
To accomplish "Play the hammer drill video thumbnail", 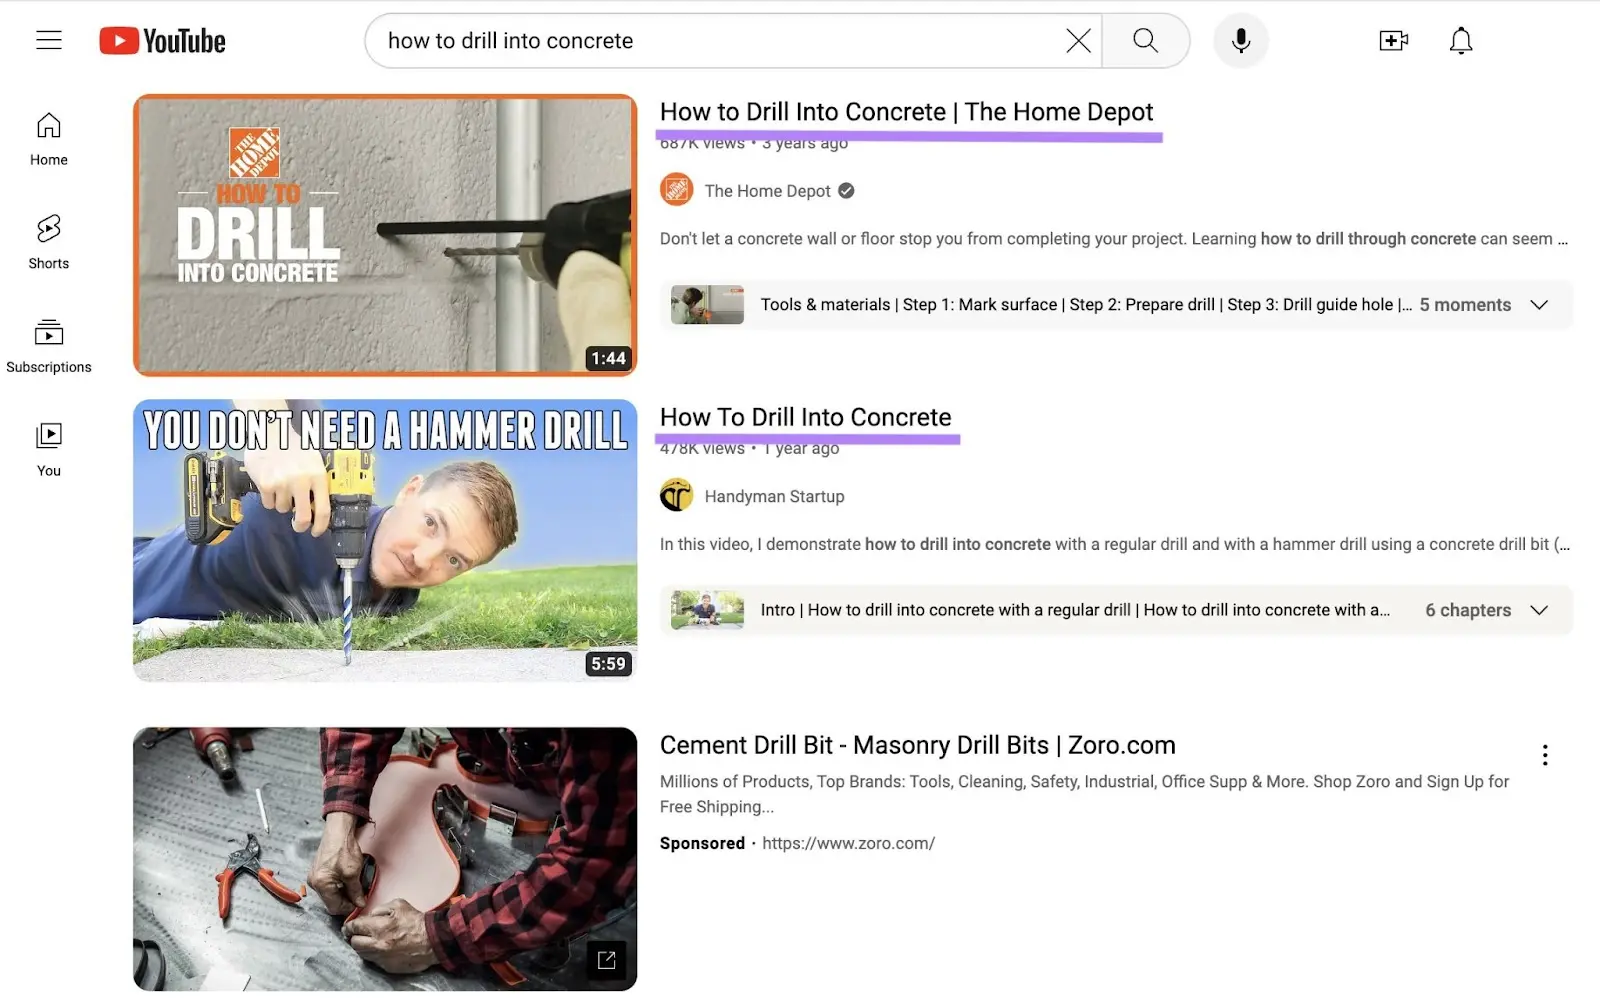I will 385,540.
